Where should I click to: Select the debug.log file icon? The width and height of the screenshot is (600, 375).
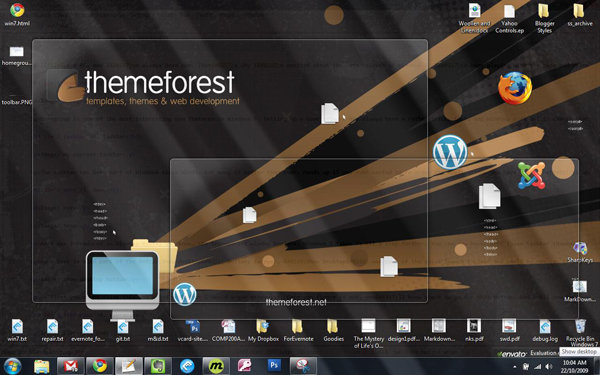545,331
